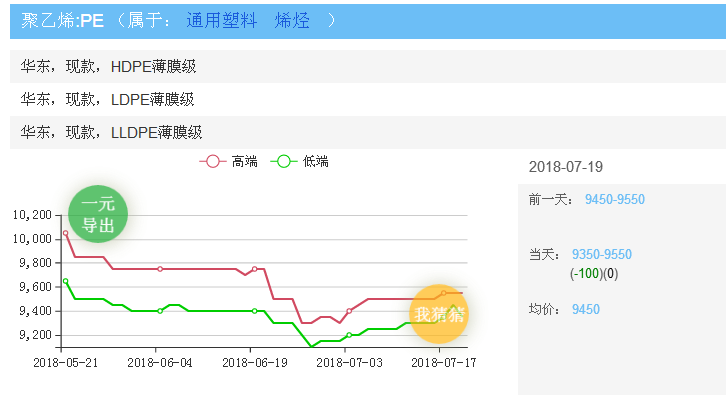Screen dimensions: 726x395
Task: Click the (-100)(0) price change text
Action: (x=594, y=274)
